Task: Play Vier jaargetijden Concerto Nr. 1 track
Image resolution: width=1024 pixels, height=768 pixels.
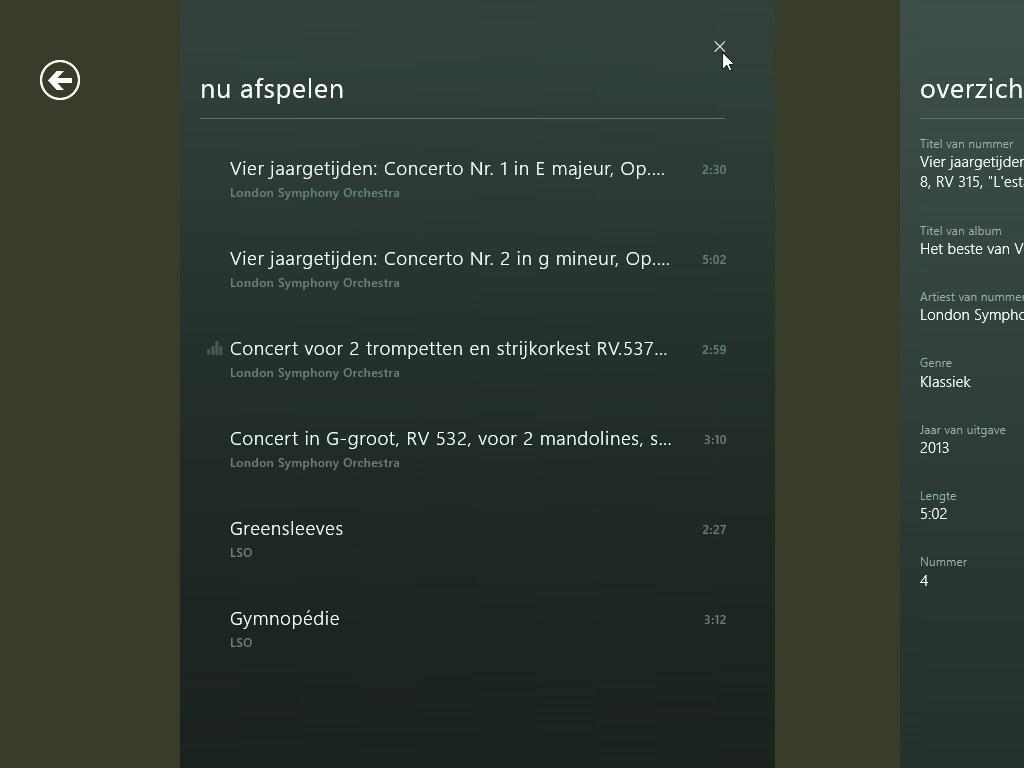Action: click(x=463, y=179)
